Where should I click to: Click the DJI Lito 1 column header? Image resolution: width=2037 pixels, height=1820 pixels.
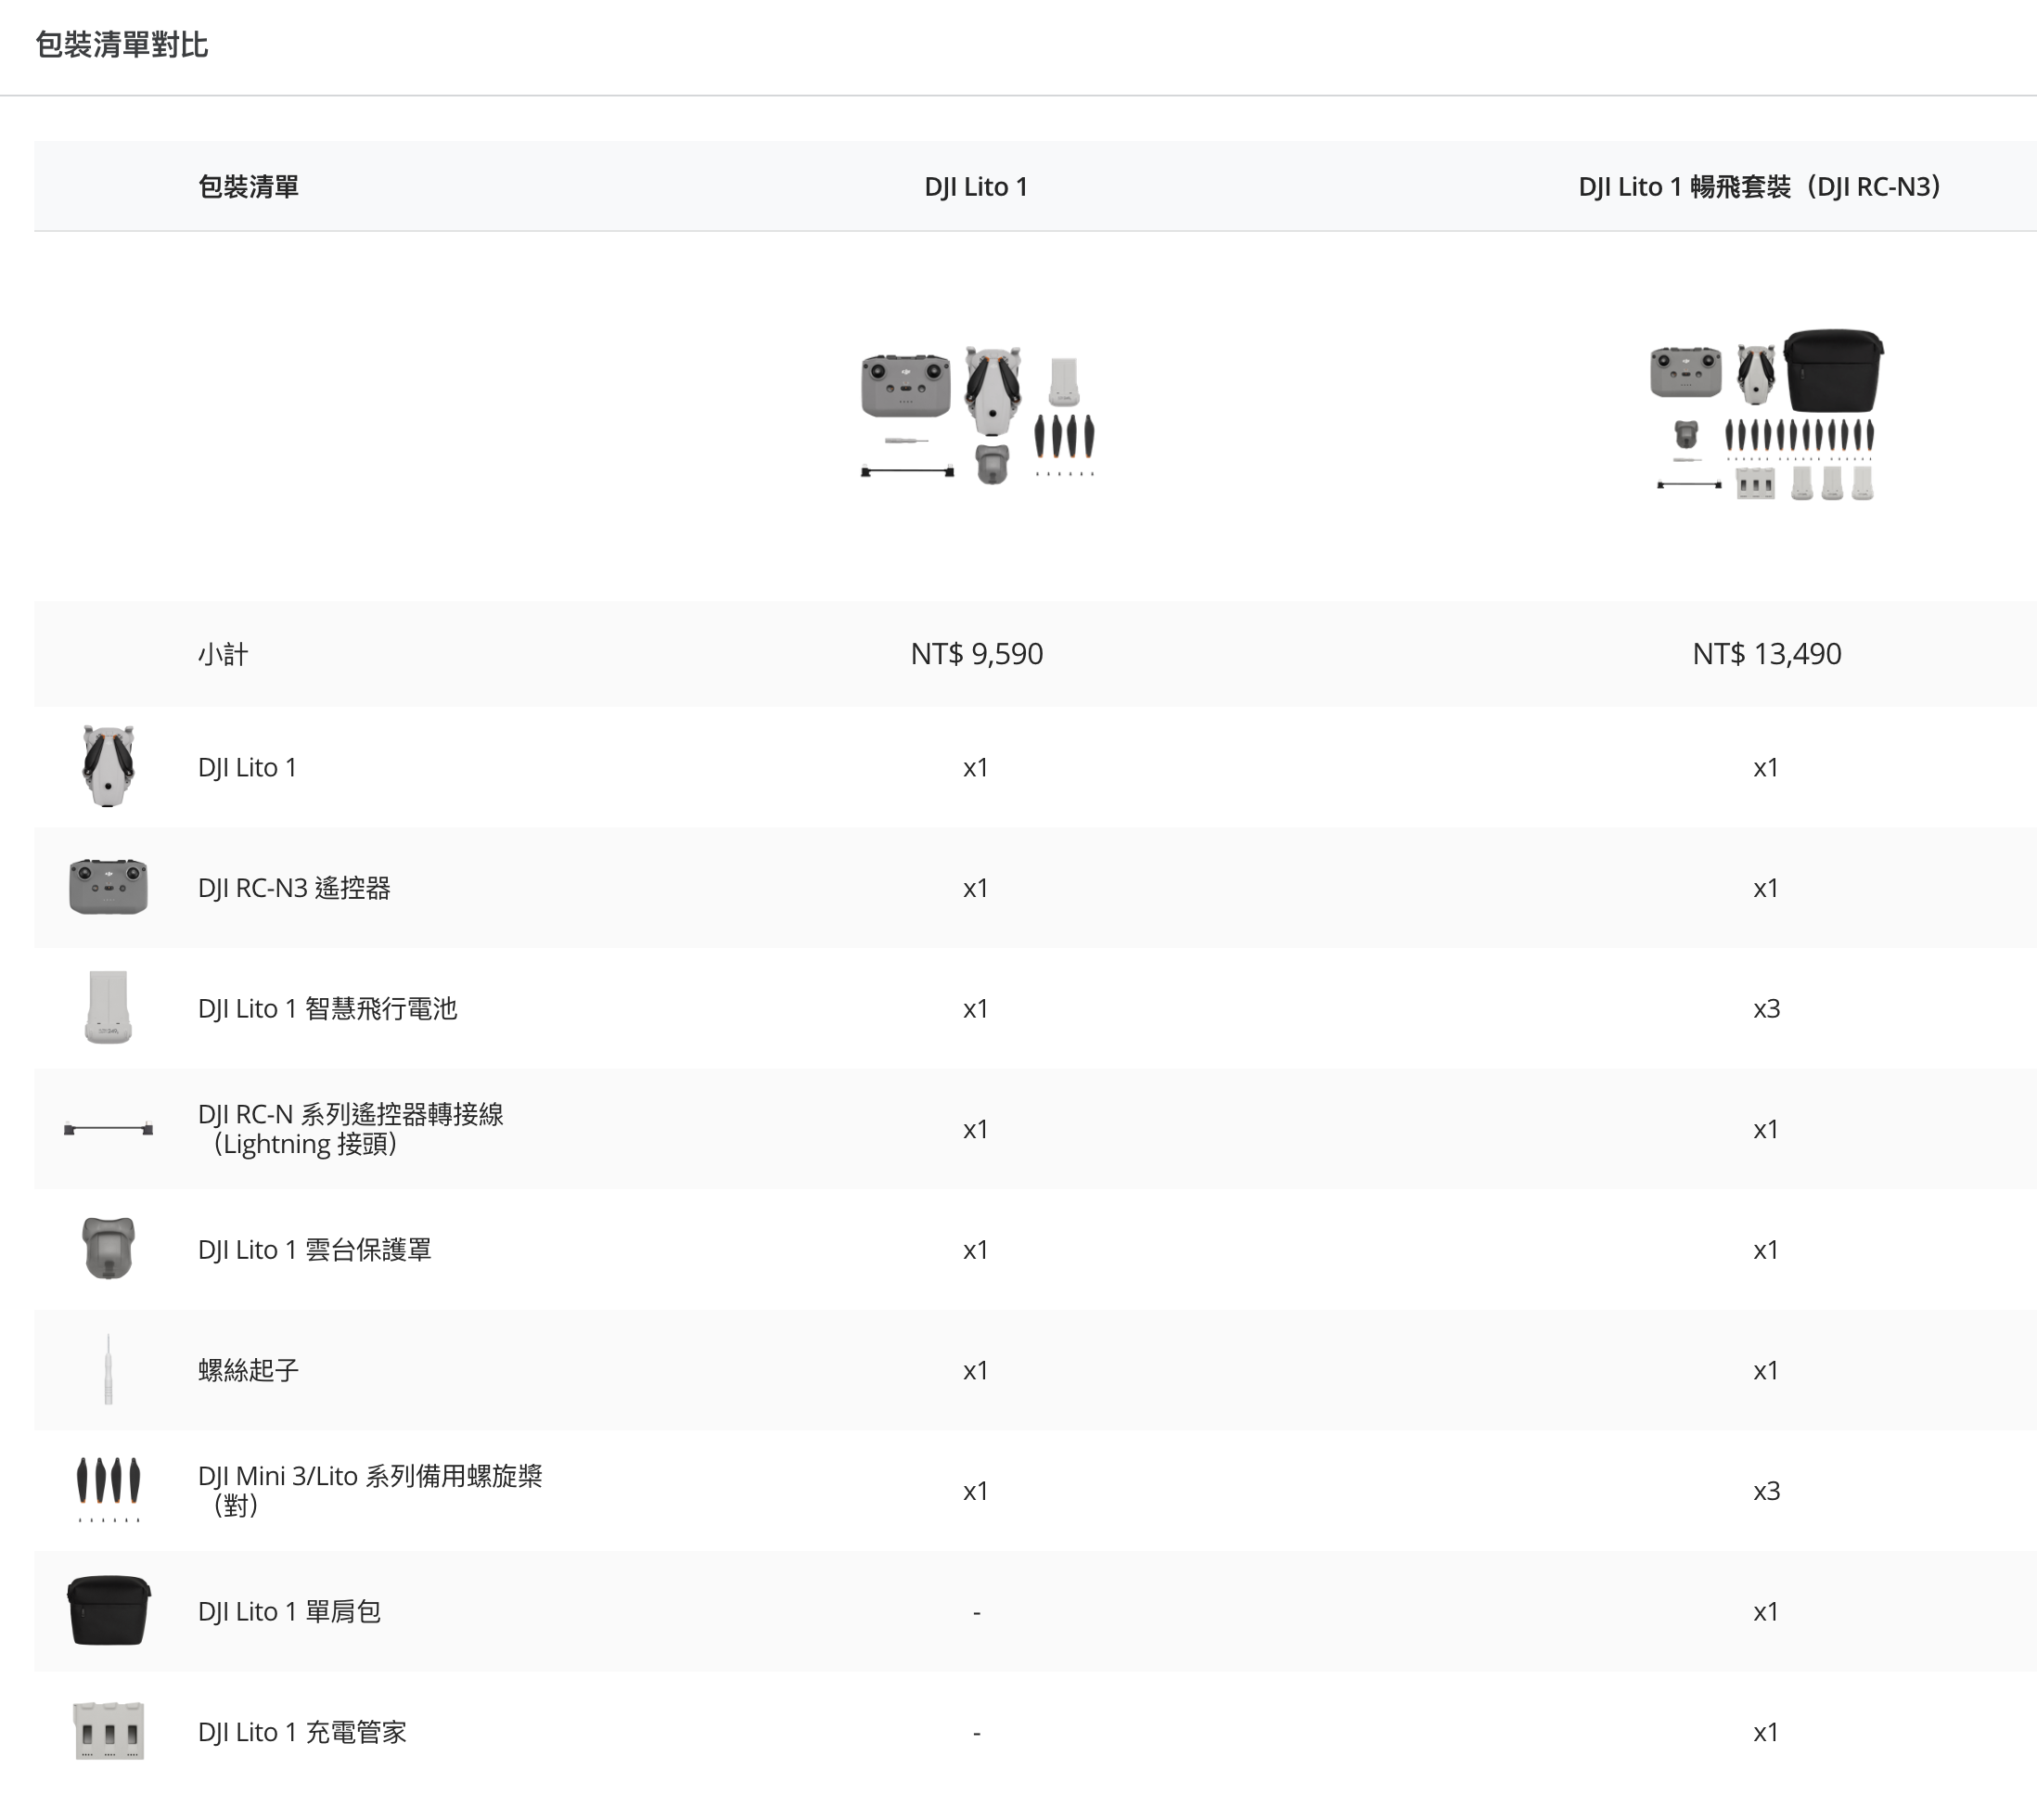tap(975, 187)
